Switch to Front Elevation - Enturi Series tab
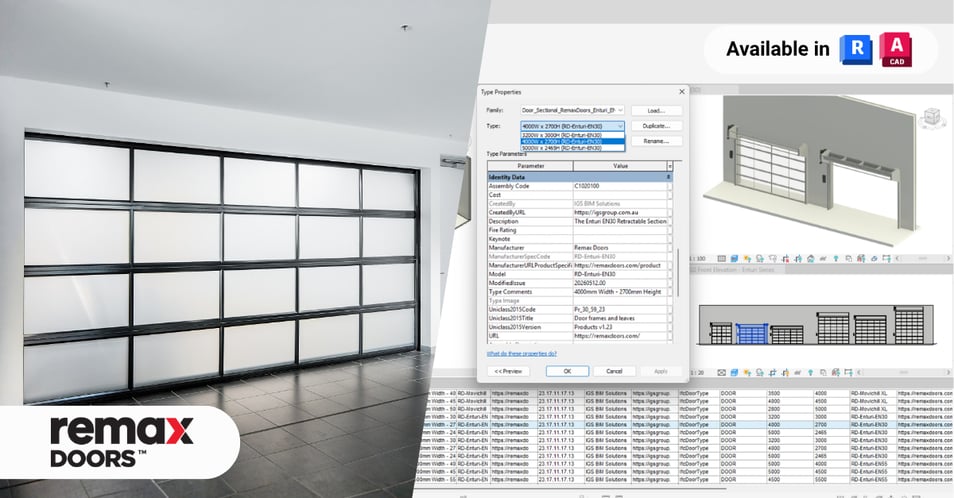This screenshot has height=498, width=954. pyautogui.click(x=735, y=269)
